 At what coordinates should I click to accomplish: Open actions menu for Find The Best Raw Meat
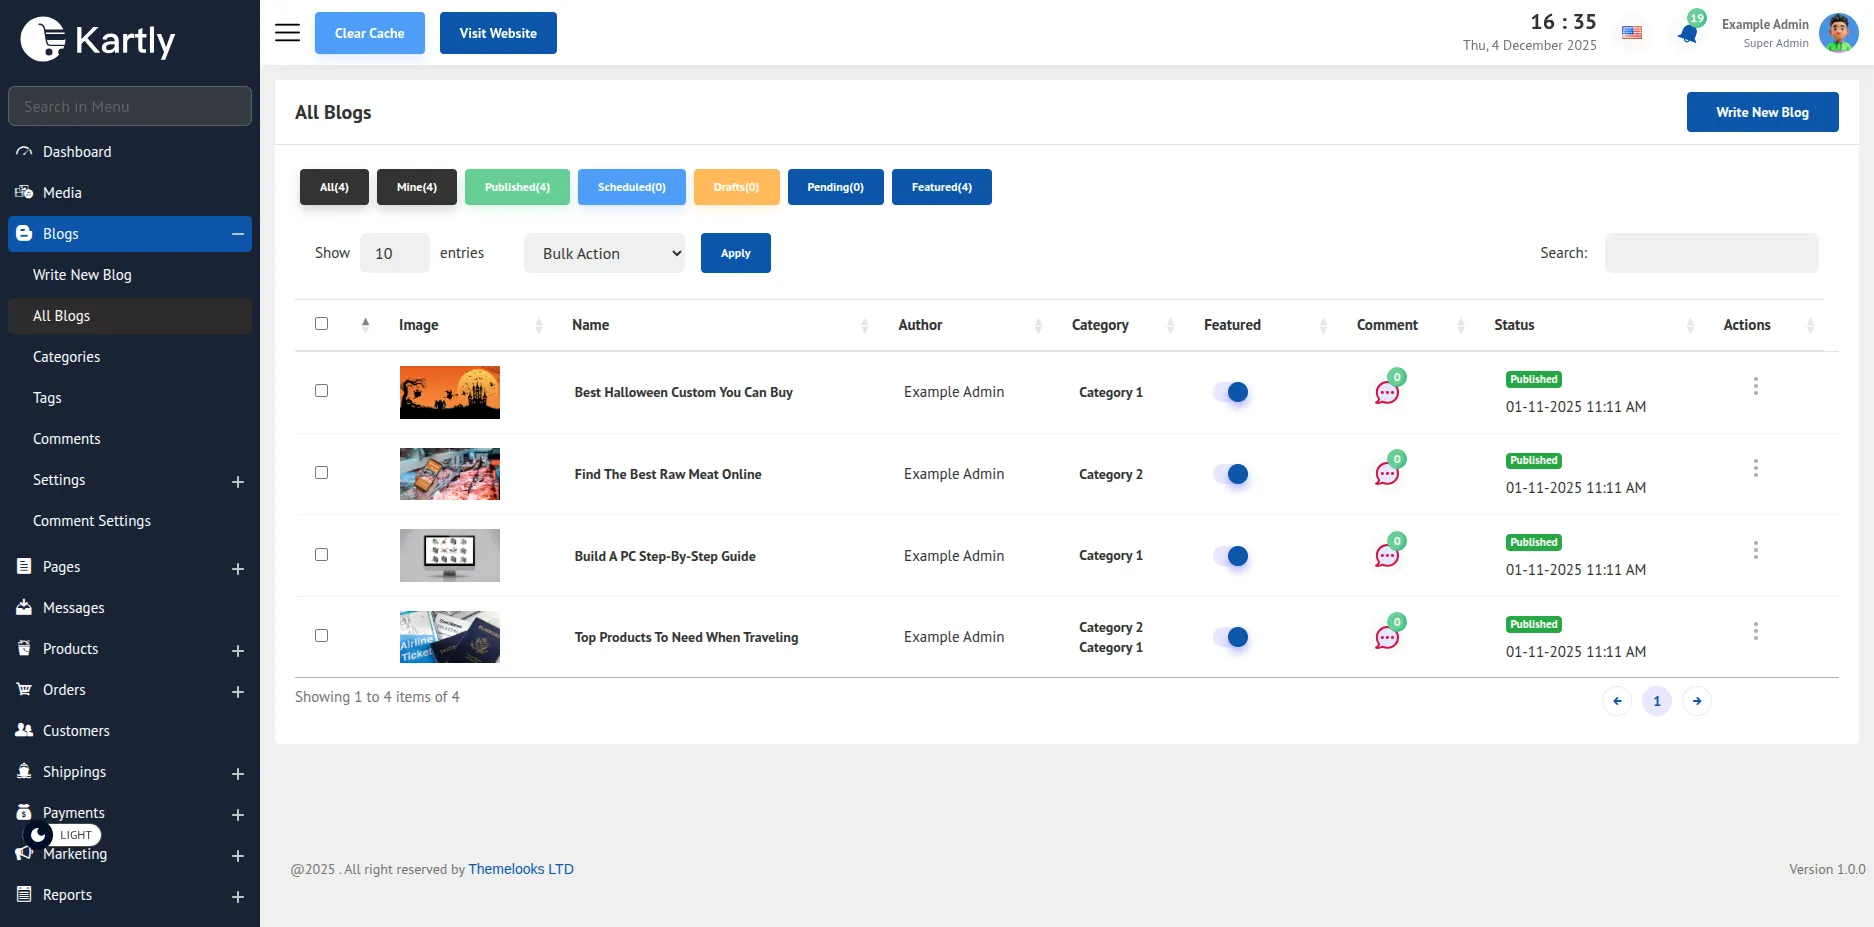tap(1755, 468)
